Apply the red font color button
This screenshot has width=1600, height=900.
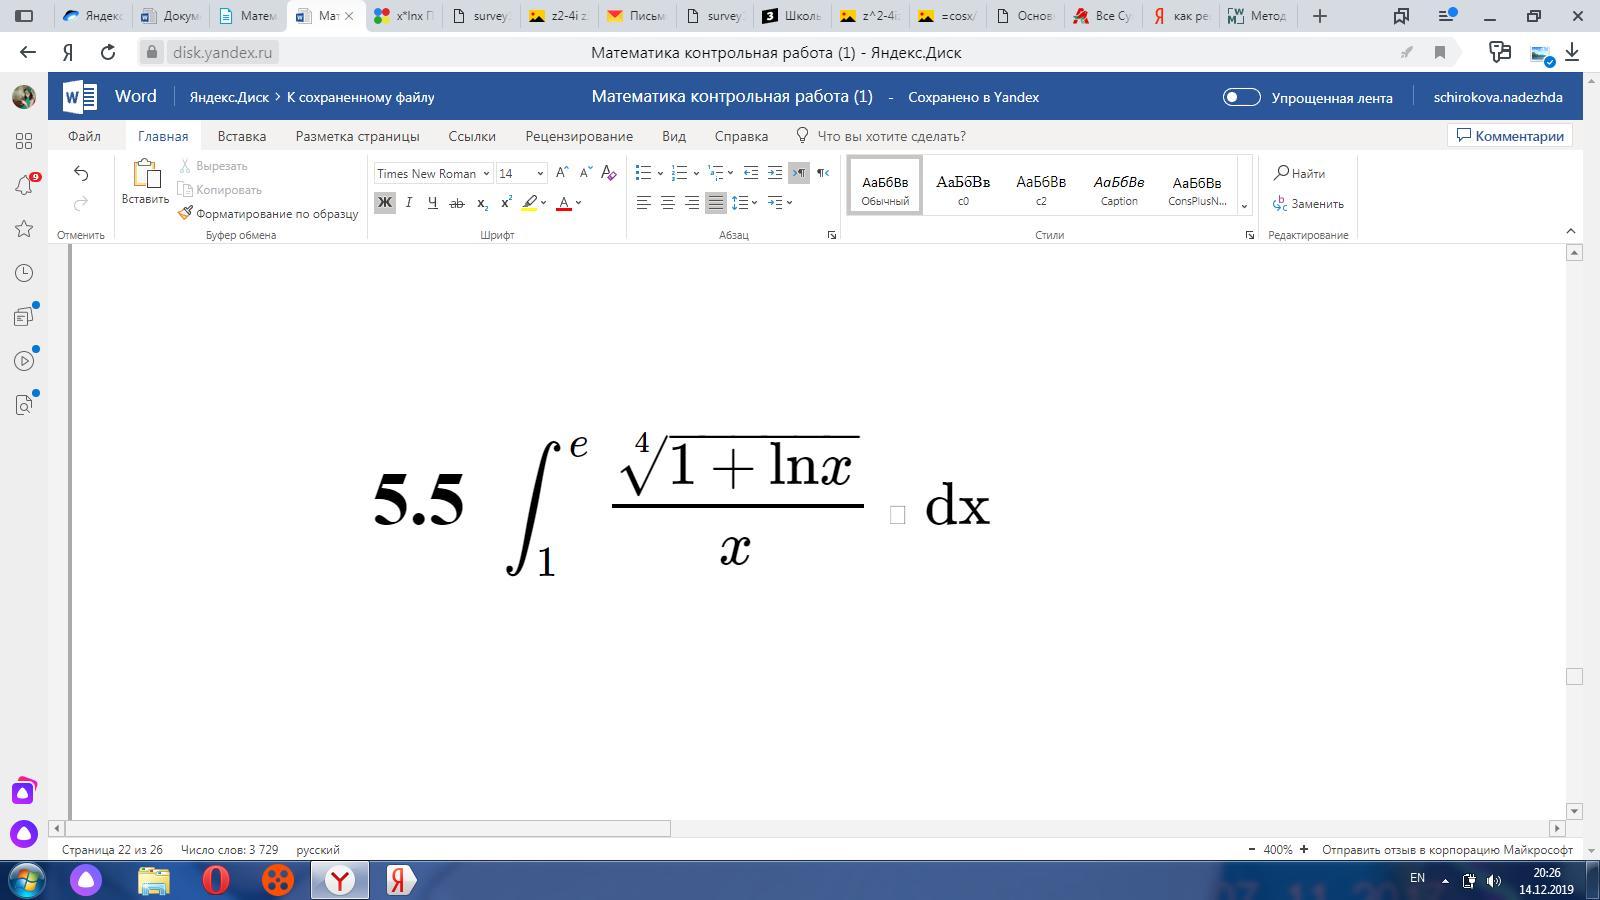click(564, 203)
